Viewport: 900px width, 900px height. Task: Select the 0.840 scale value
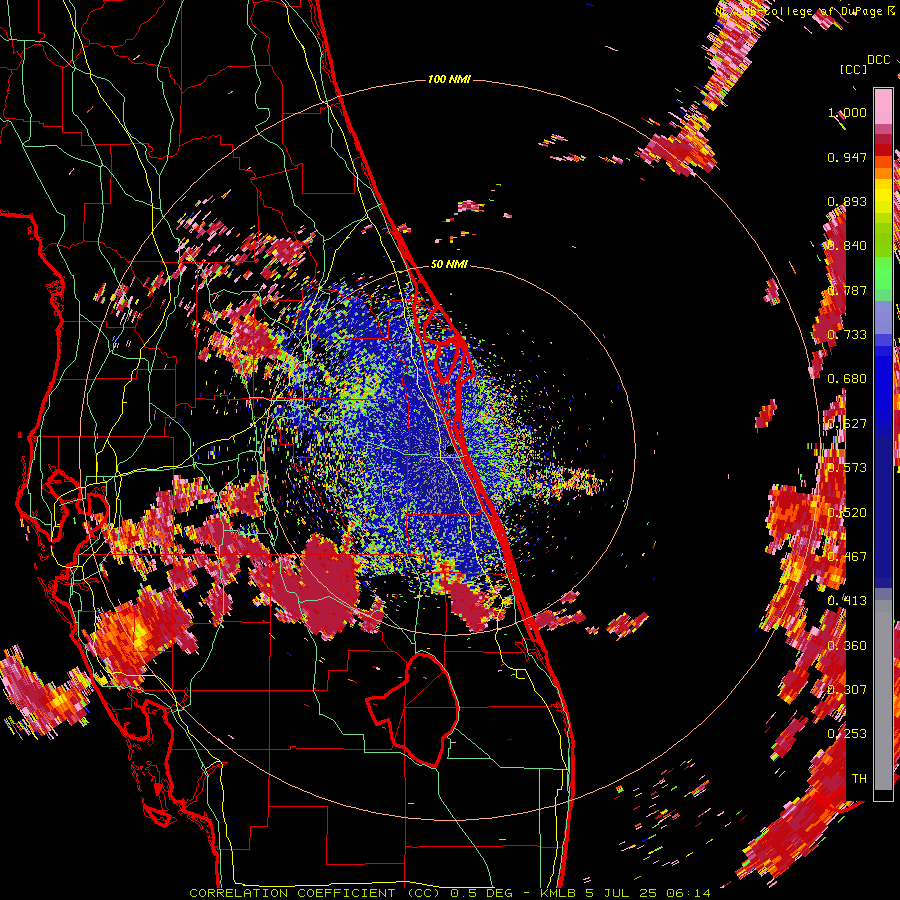847,246
